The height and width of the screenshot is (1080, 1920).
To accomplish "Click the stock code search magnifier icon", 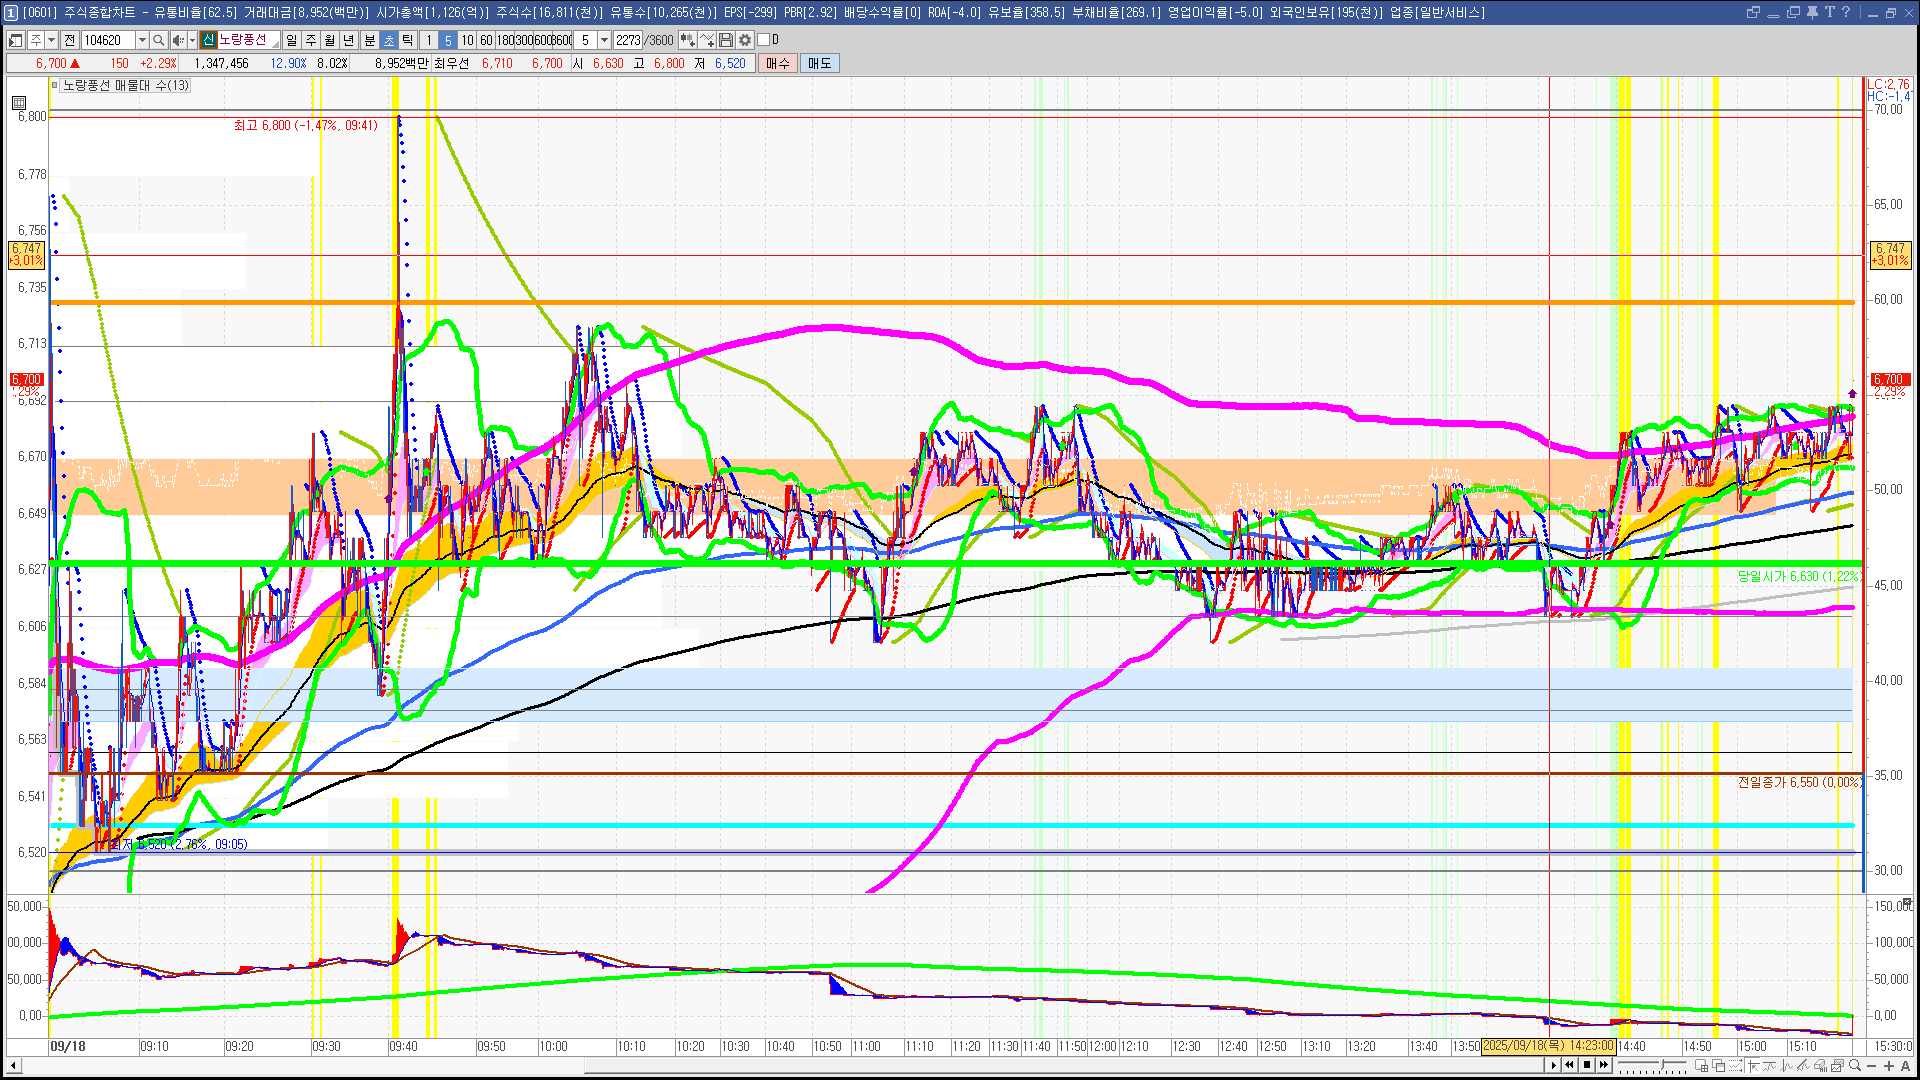I will pyautogui.click(x=159, y=40).
